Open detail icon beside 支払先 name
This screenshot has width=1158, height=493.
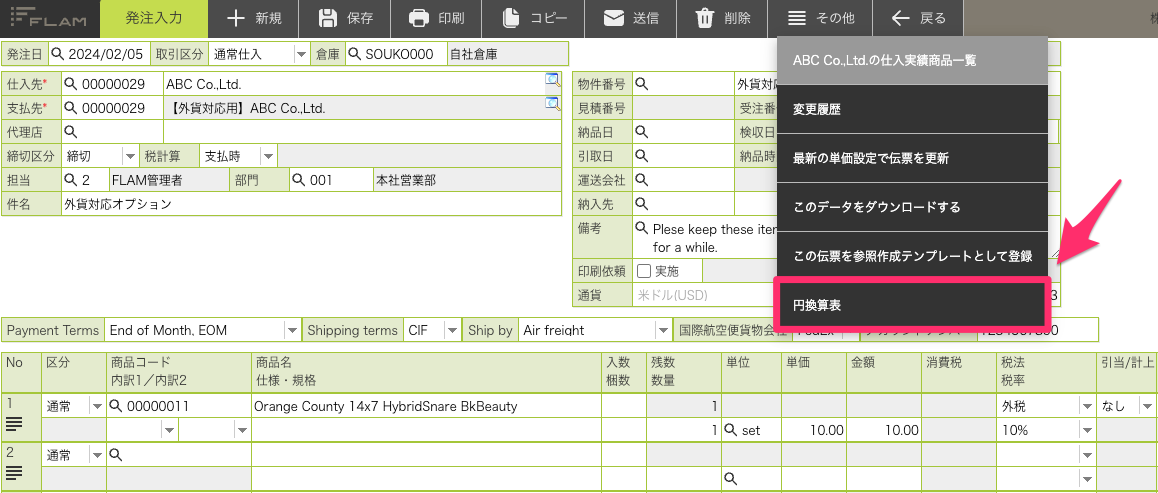point(552,104)
